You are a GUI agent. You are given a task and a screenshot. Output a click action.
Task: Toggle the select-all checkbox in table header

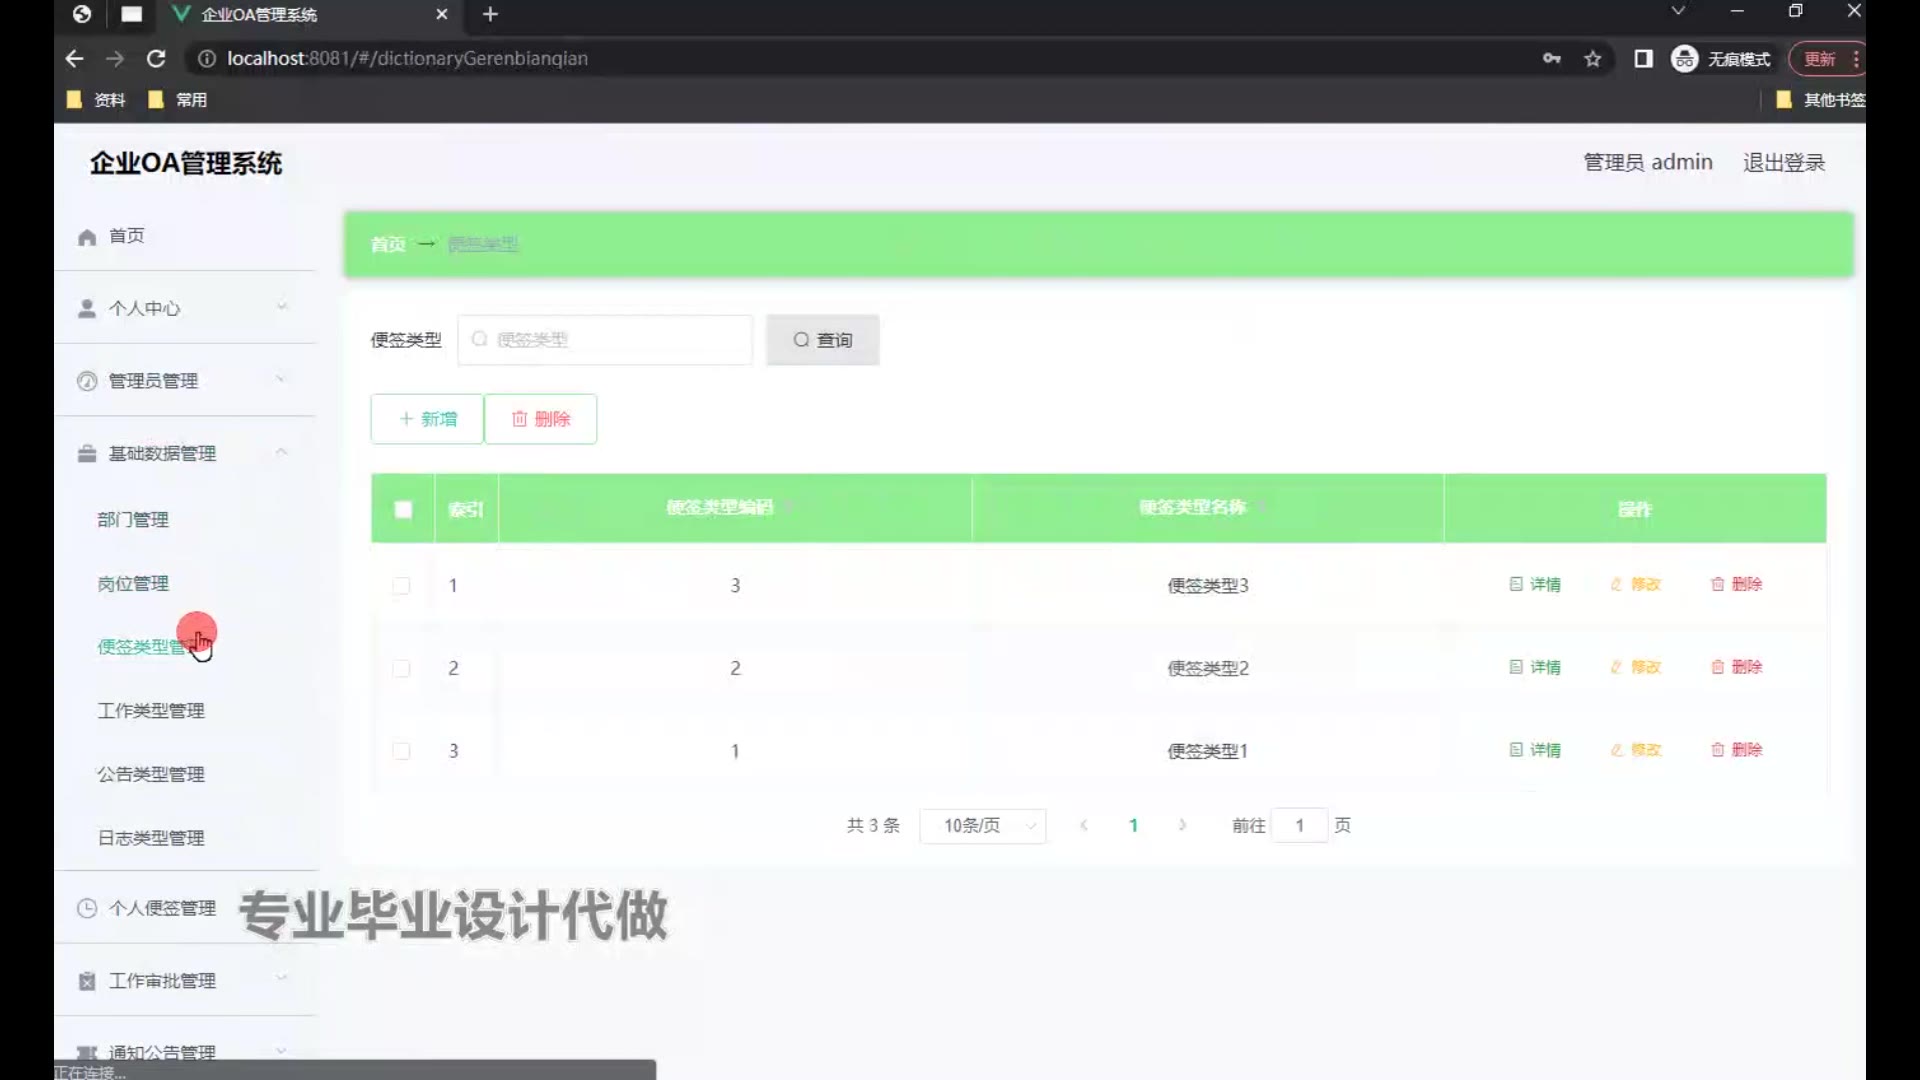click(403, 509)
